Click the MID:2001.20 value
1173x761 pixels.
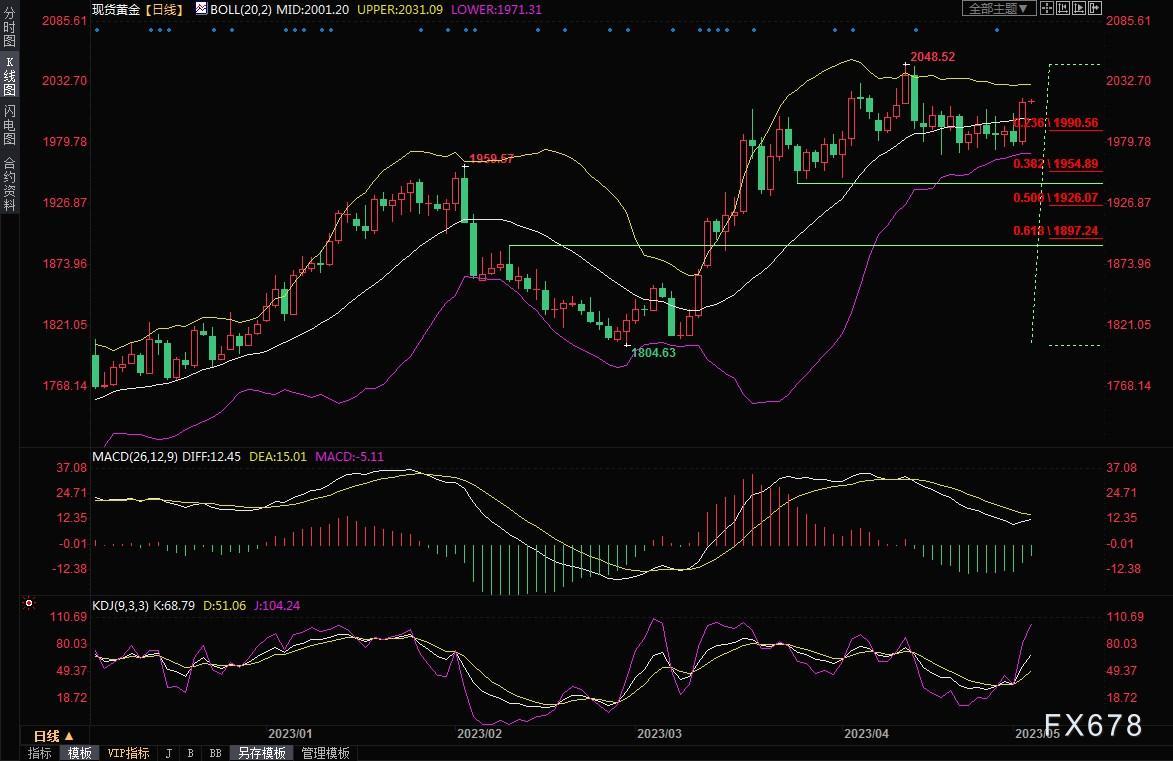[x=313, y=10]
